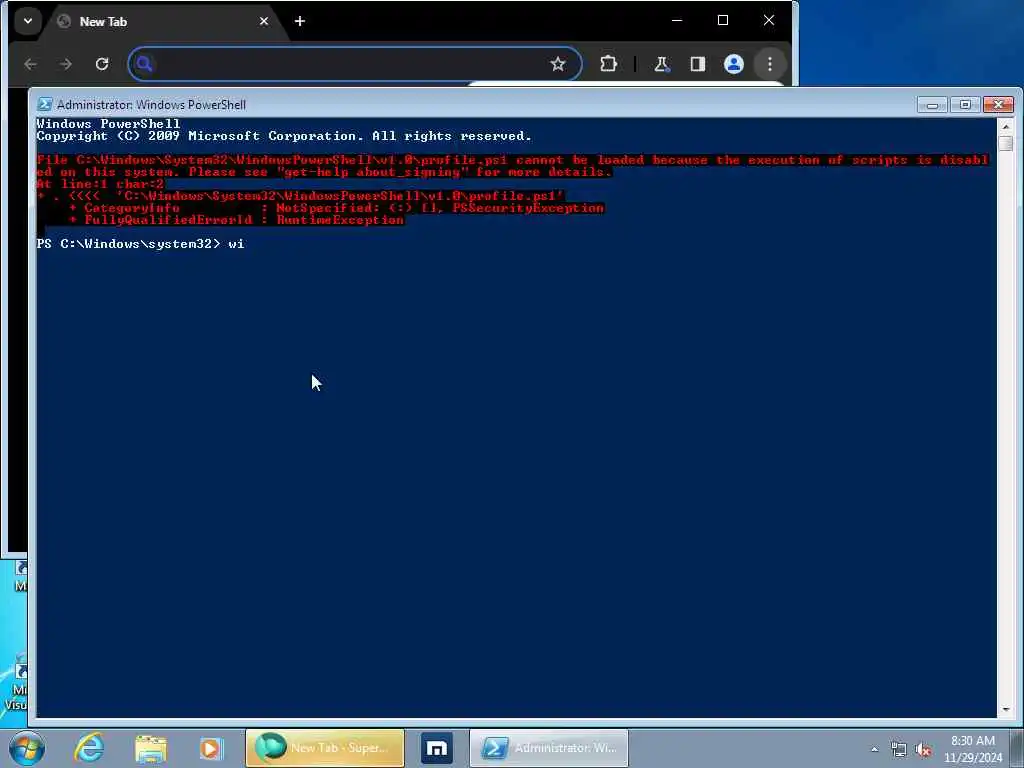Switch to the Administrator PowerShell taskbar button
Screen dimensions: 1024x768
pyautogui.click(x=549, y=748)
